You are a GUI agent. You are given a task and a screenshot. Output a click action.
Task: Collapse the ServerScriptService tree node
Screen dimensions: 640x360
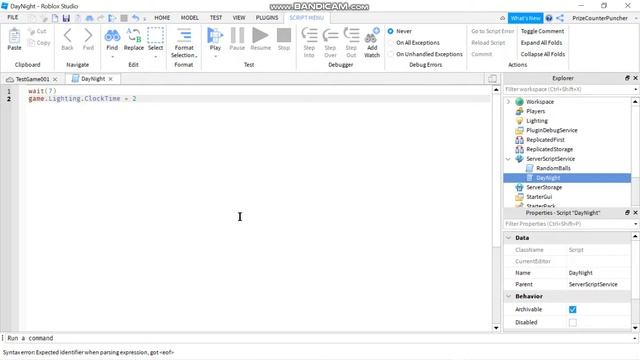(509, 159)
